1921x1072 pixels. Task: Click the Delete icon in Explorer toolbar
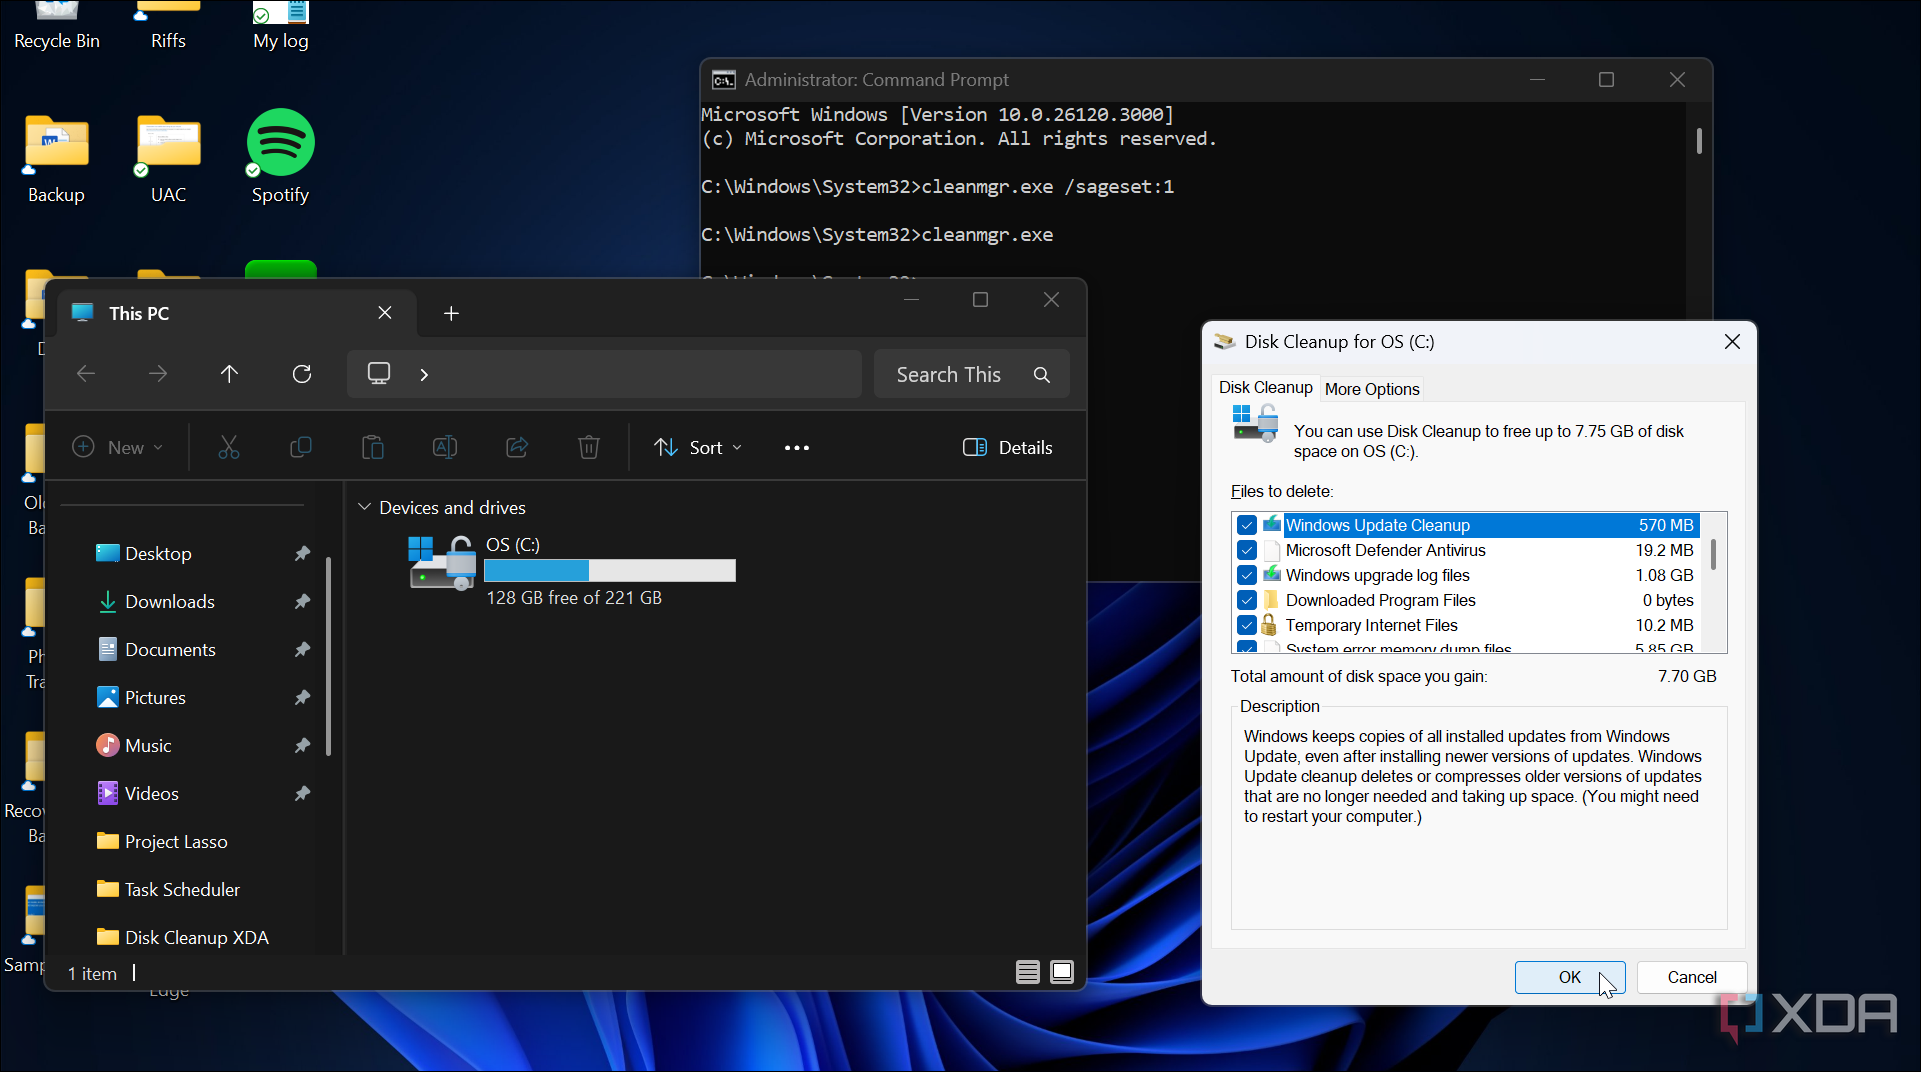588,447
